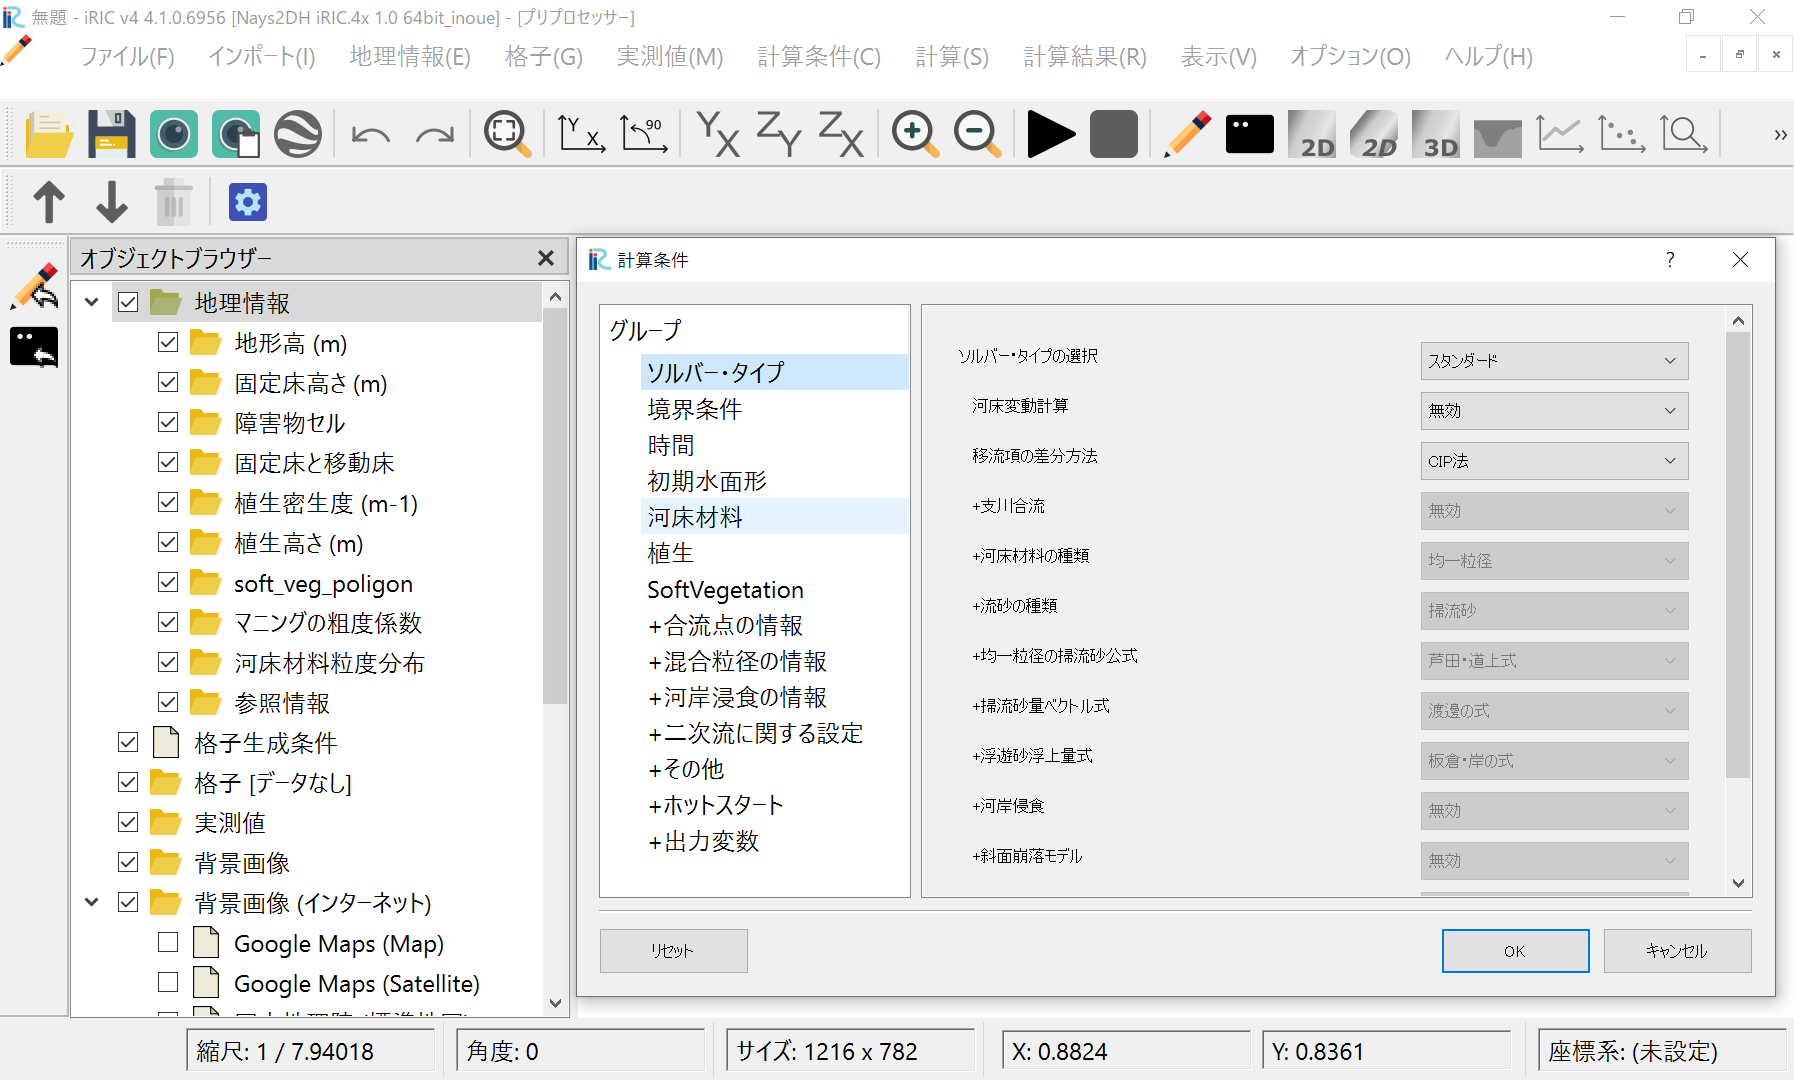Click the OK button
Image resolution: width=1794 pixels, height=1080 pixels.
tap(1515, 951)
